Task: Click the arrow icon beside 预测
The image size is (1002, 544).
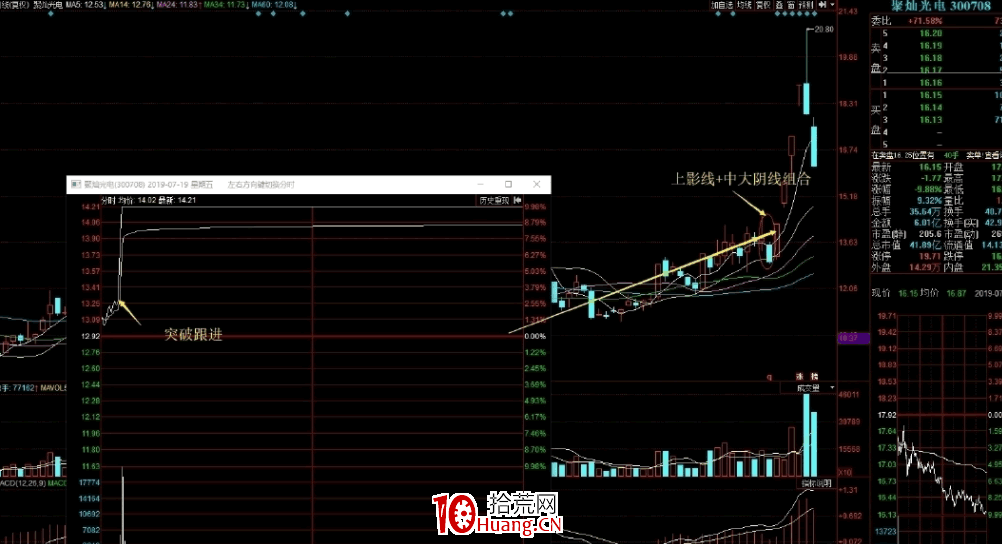Action: coord(822,4)
